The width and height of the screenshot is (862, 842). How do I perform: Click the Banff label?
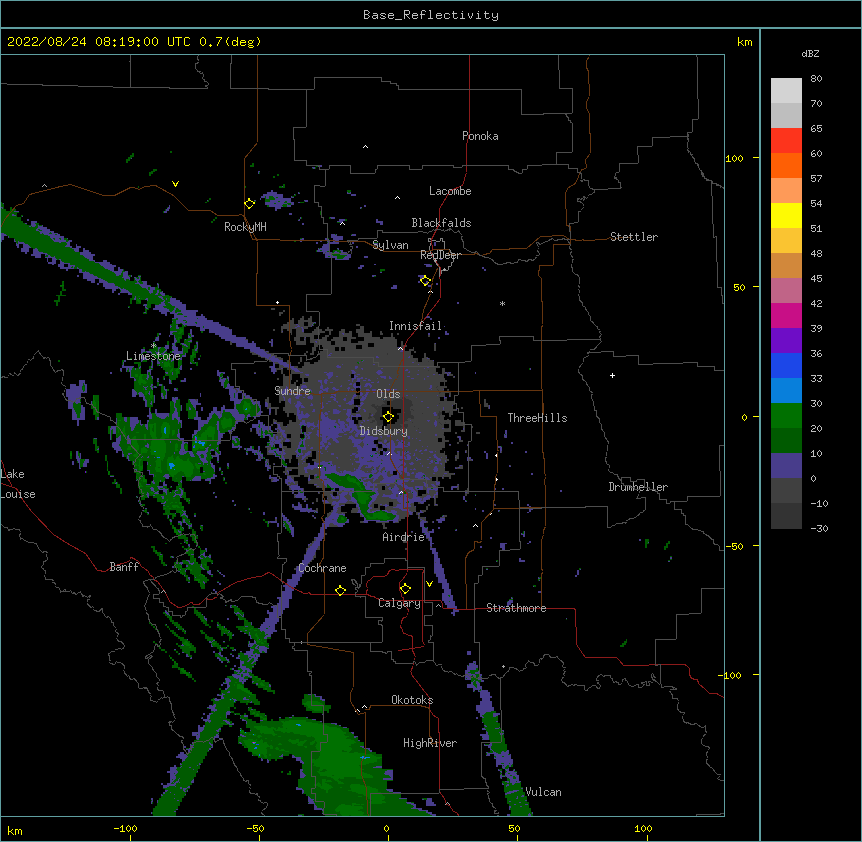pos(124,567)
